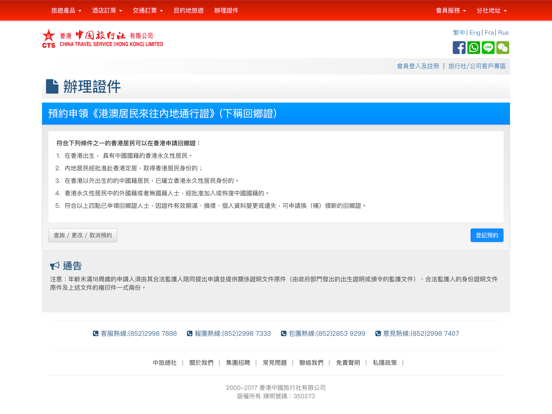Expand the 交通訂票 dropdown menu
The width and height of the screenshot is (552, 414).
(x=148, y=11)
